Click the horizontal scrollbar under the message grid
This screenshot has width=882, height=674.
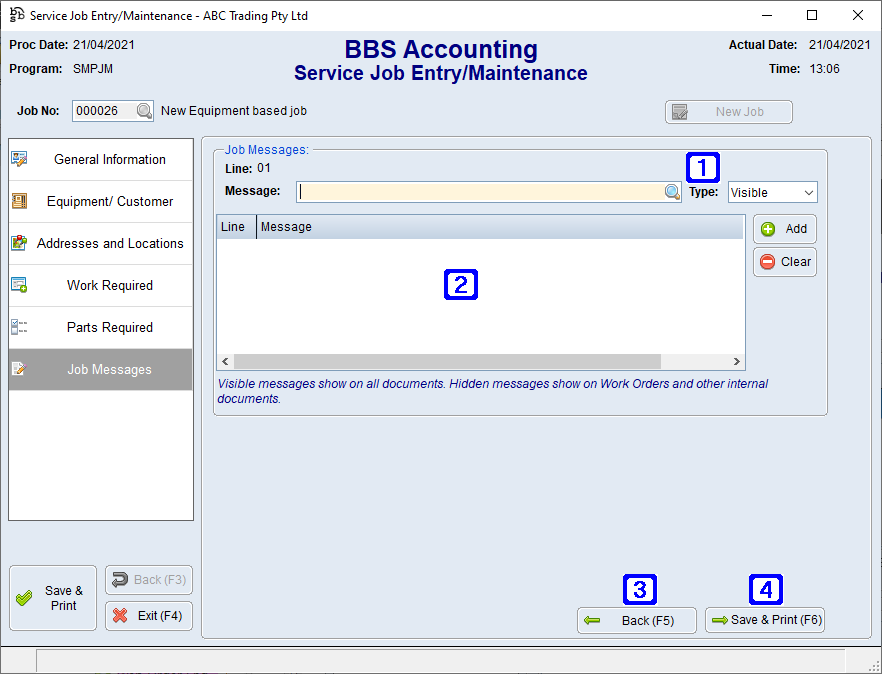tap(480, 361)
